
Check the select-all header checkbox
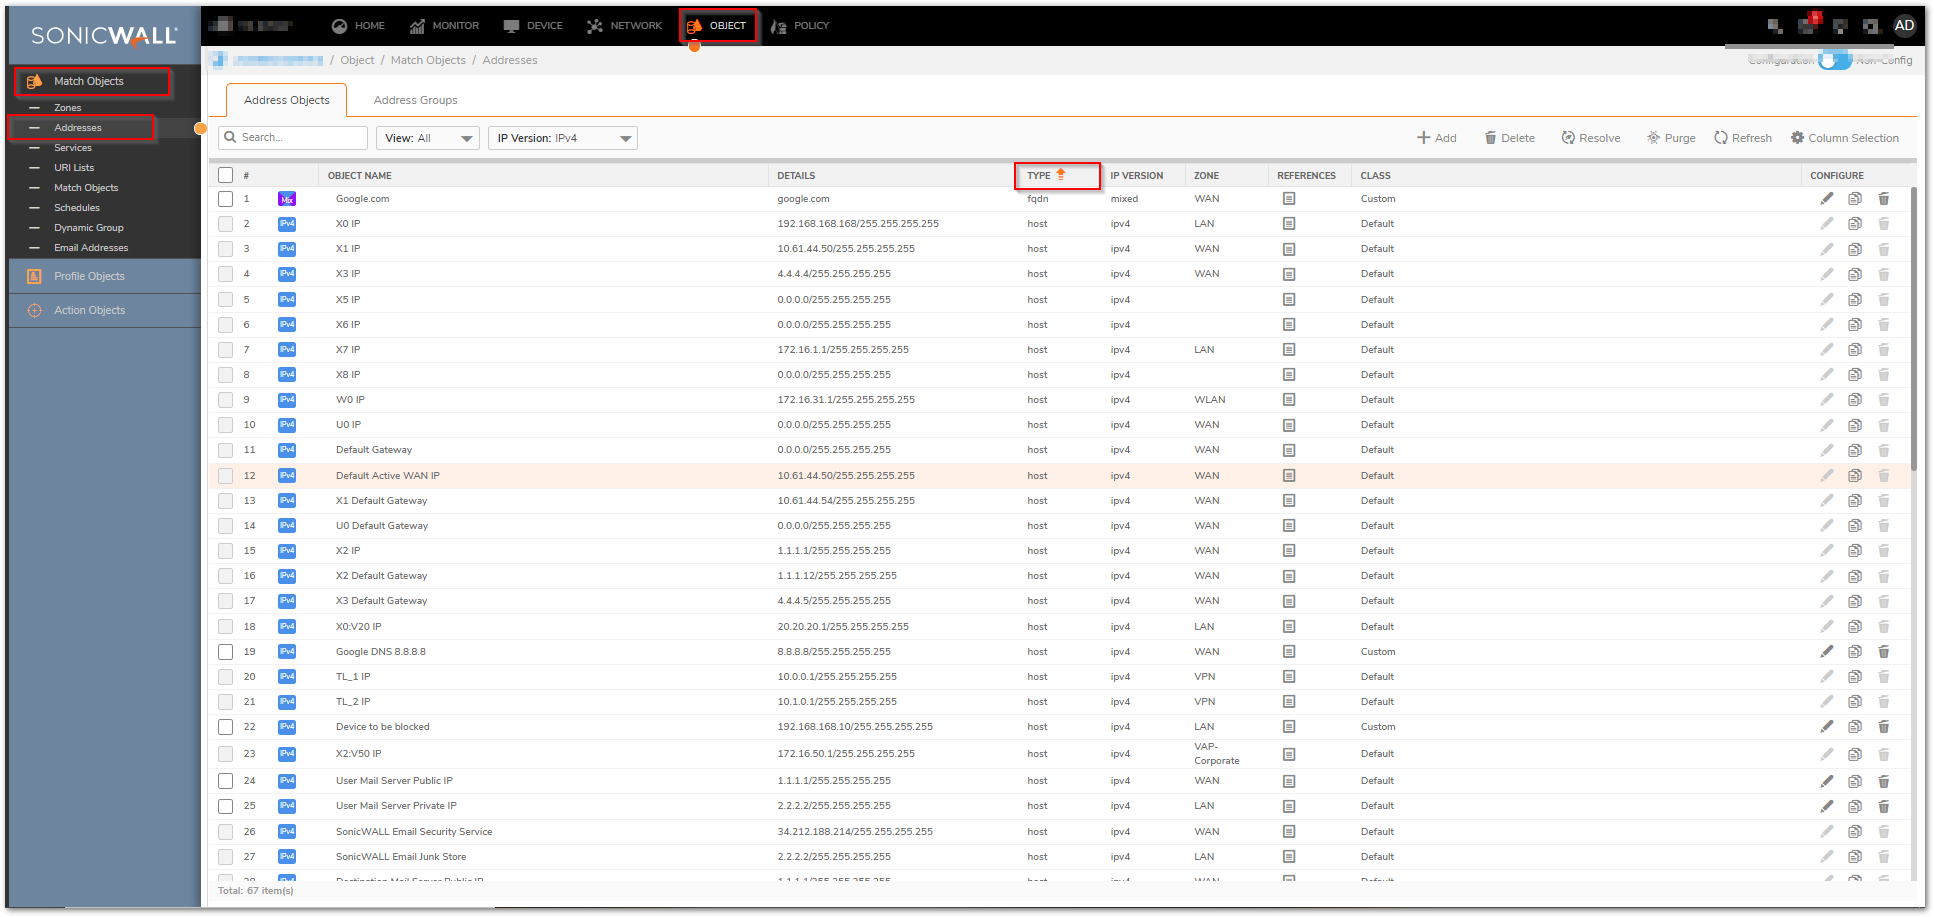[226, 175]
